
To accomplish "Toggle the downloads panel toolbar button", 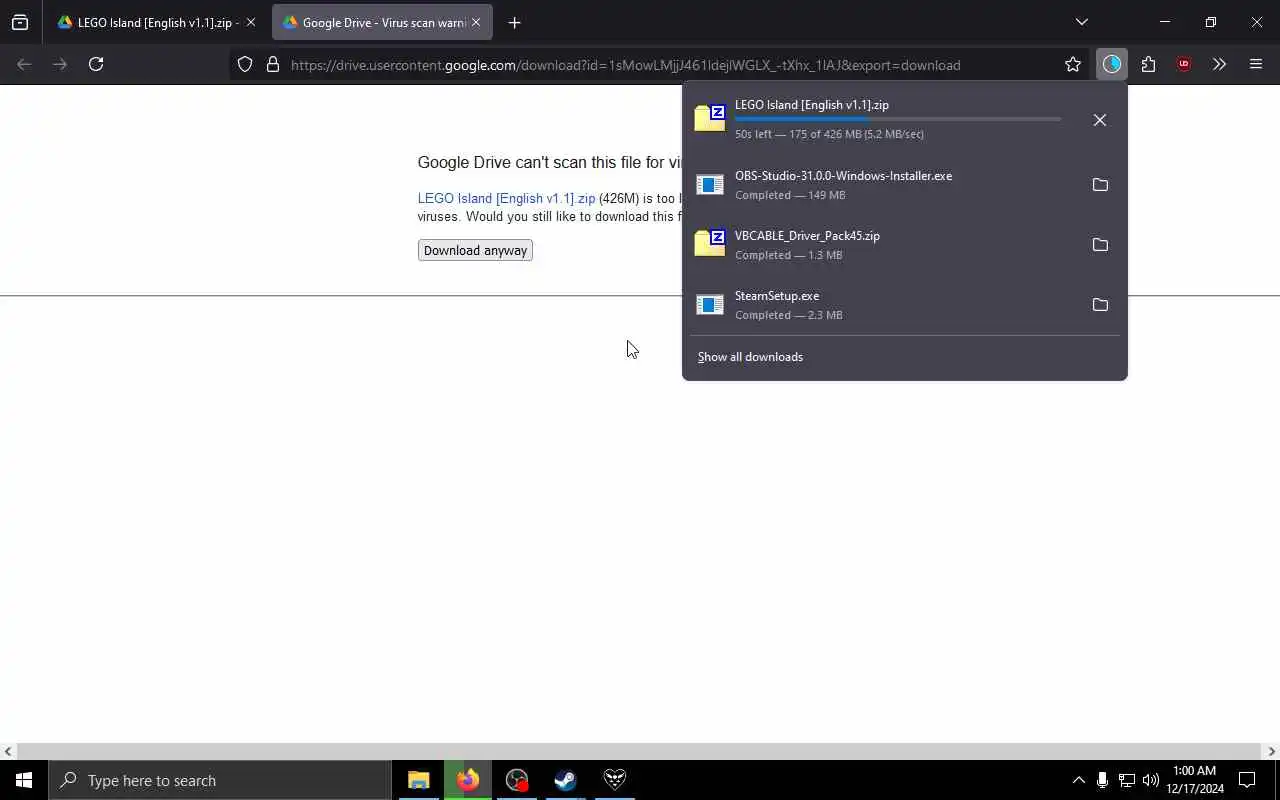I will (x=1112, y=64).
